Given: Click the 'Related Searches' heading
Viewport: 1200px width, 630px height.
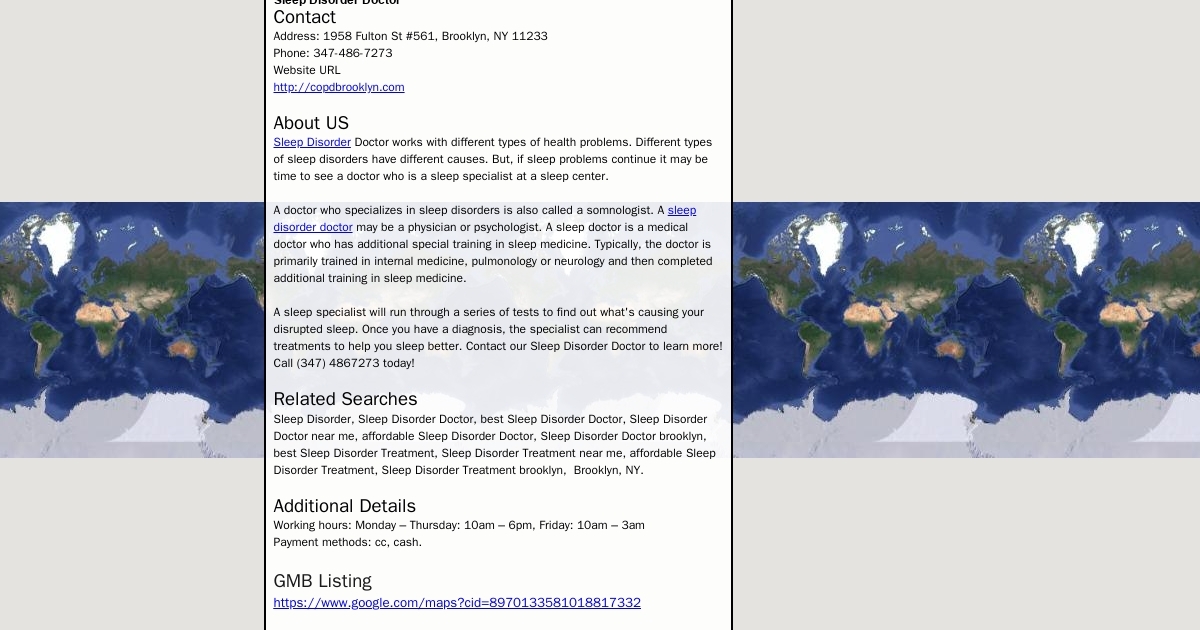Looking at the screenshot, I should 345,399.
